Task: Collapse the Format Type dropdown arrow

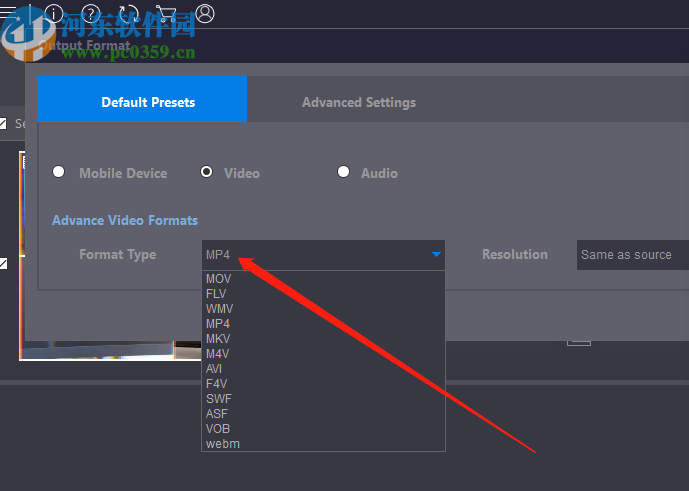Action: (x=436, y=255)
